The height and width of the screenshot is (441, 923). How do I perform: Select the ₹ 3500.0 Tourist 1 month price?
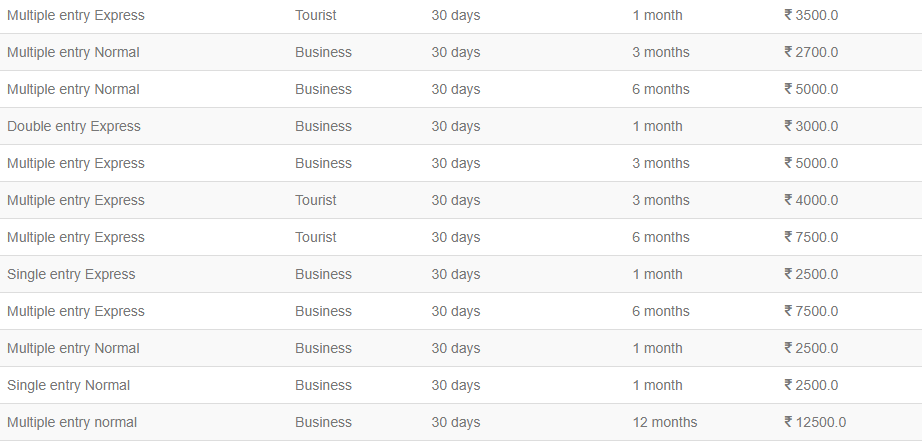tap(811, 15)
